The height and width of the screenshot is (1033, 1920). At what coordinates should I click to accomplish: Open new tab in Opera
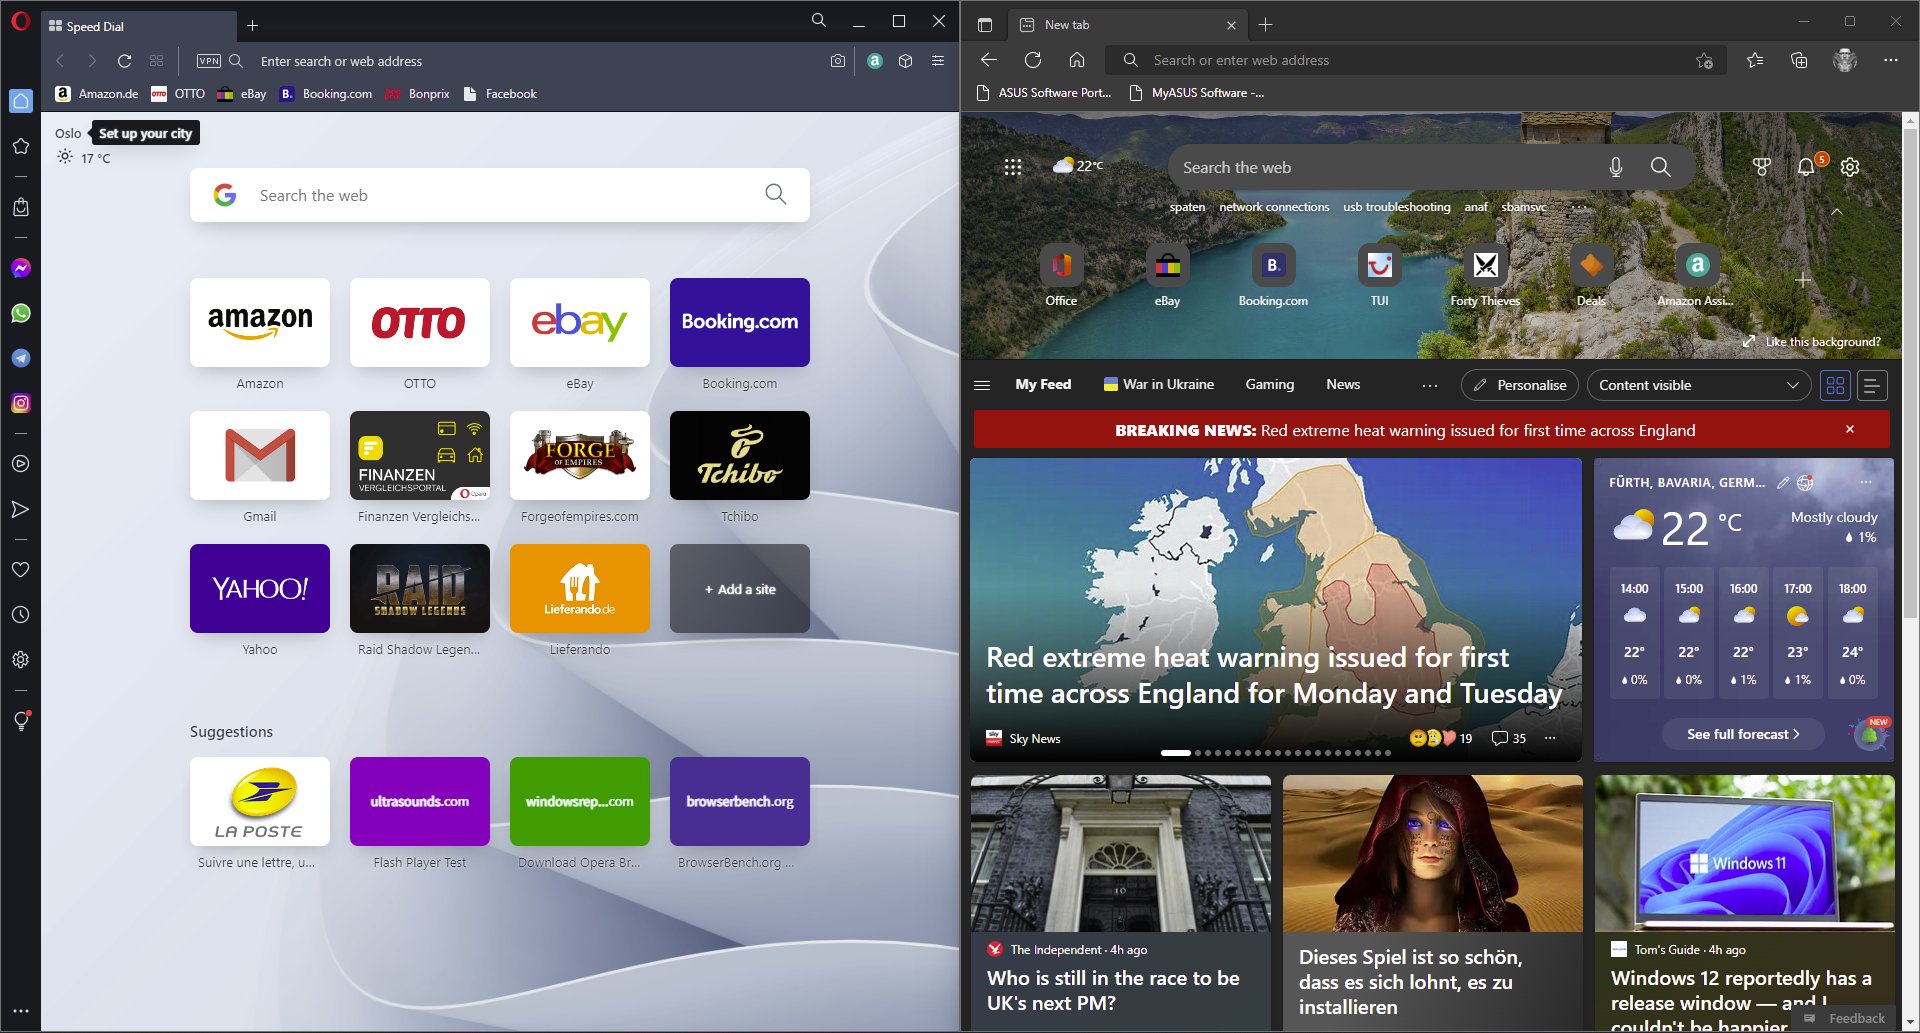pyautogui.click(x=252, y=26)
